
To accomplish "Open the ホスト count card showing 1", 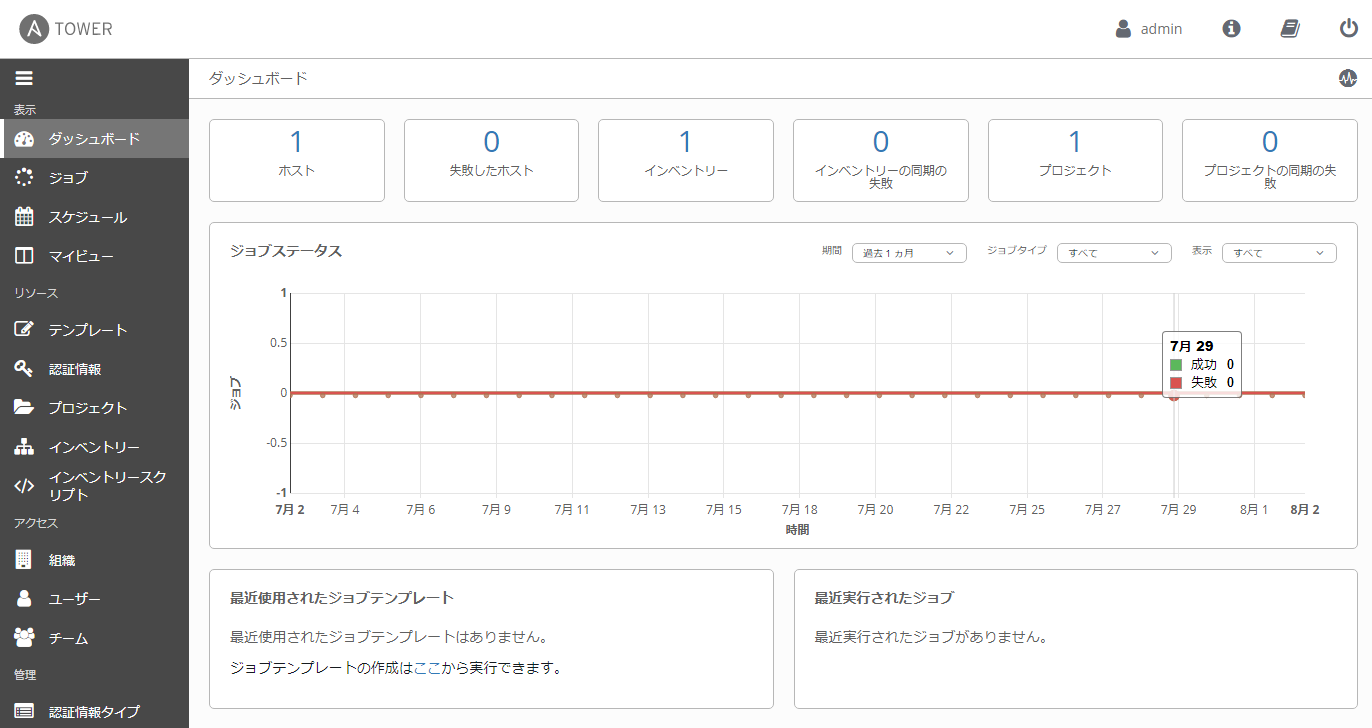I will pos(296,160).
